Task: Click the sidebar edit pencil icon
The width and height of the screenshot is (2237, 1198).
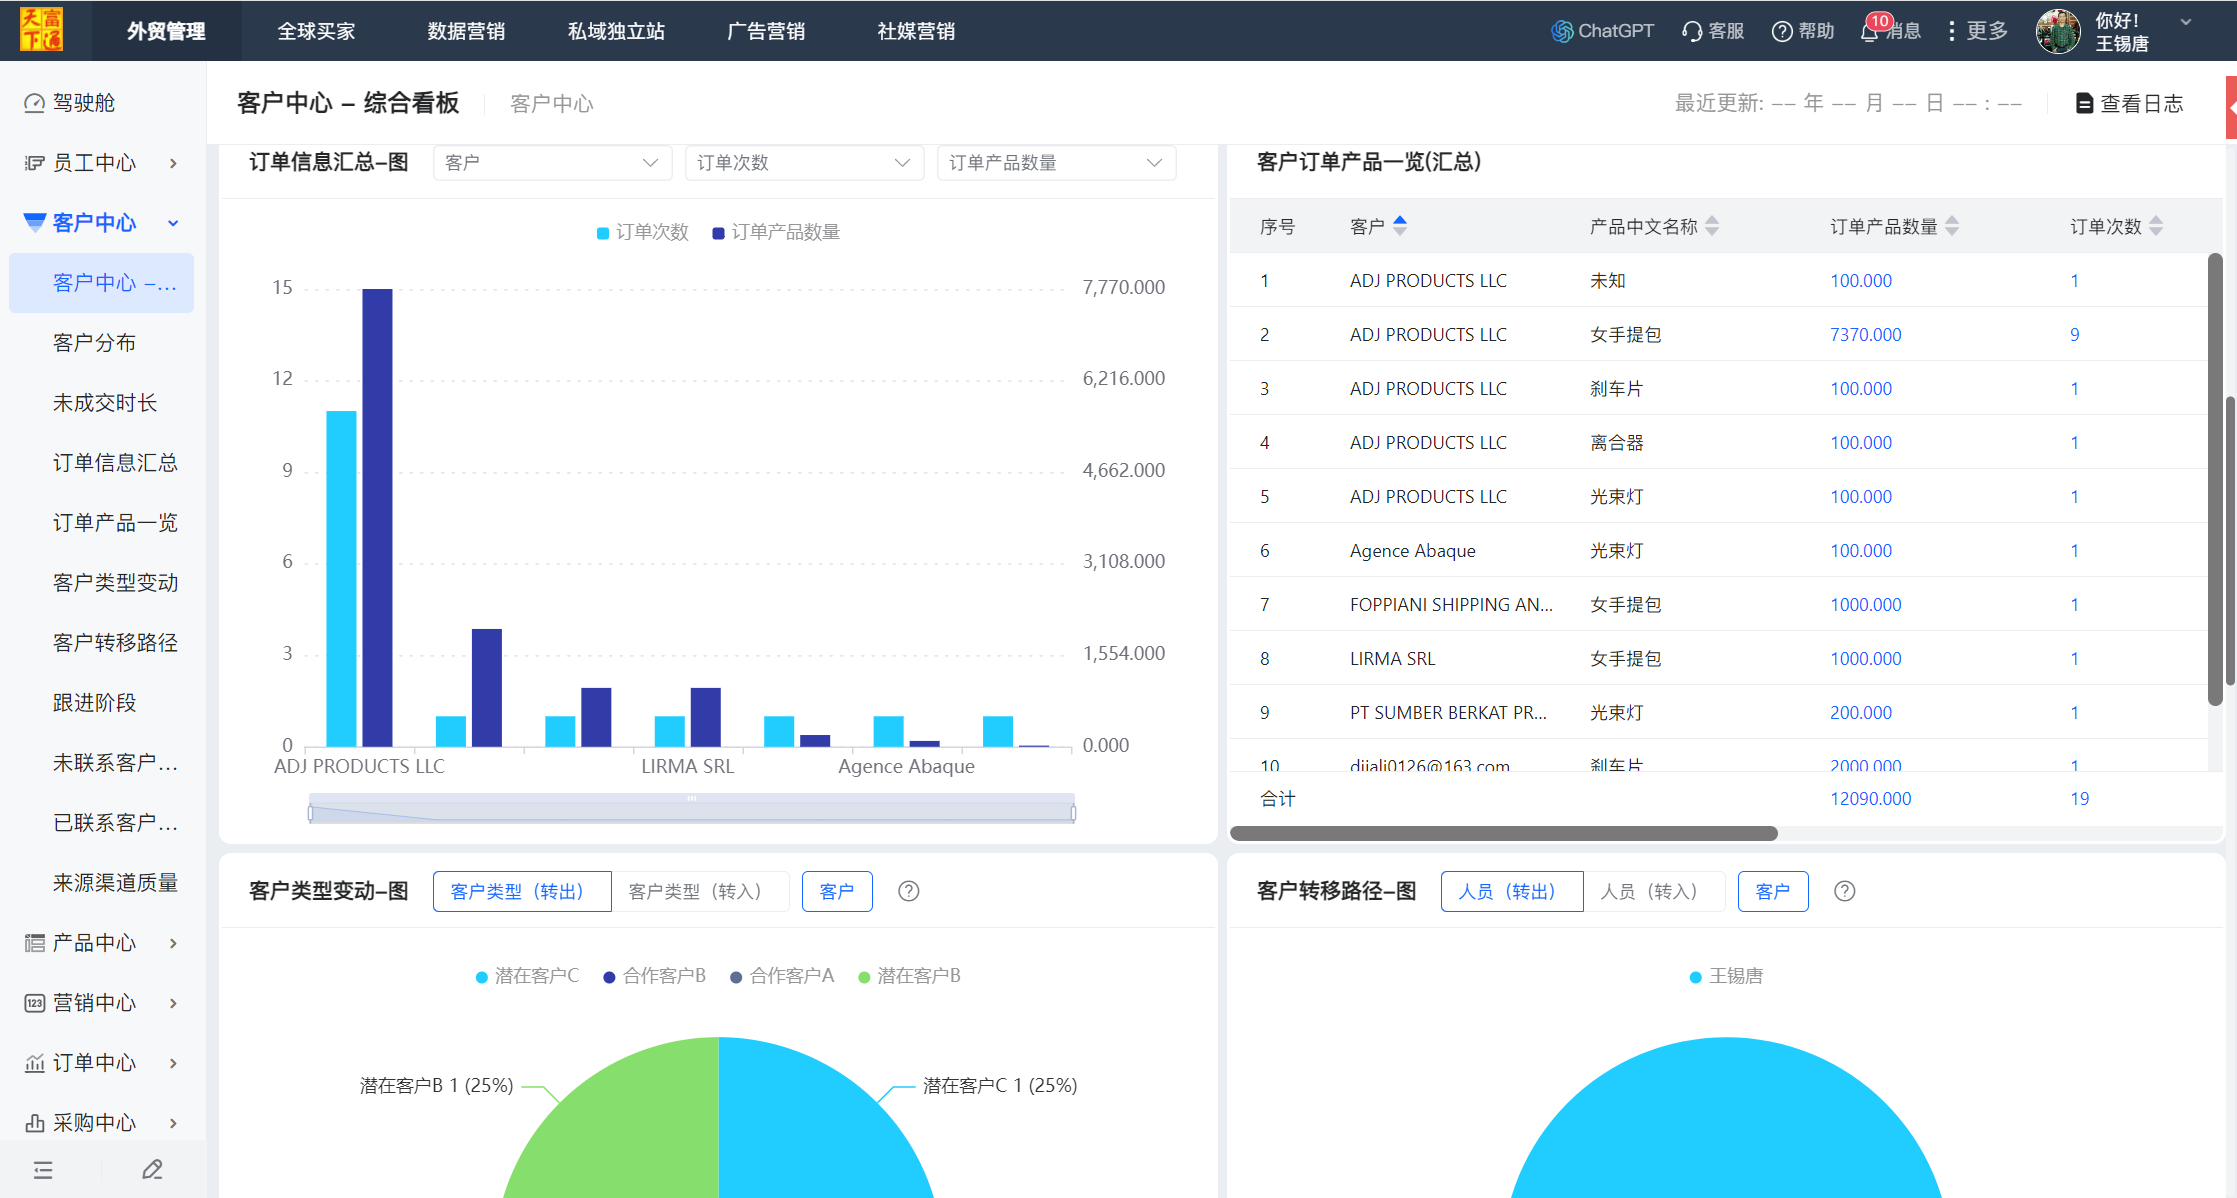Action: click(152, 1170)
